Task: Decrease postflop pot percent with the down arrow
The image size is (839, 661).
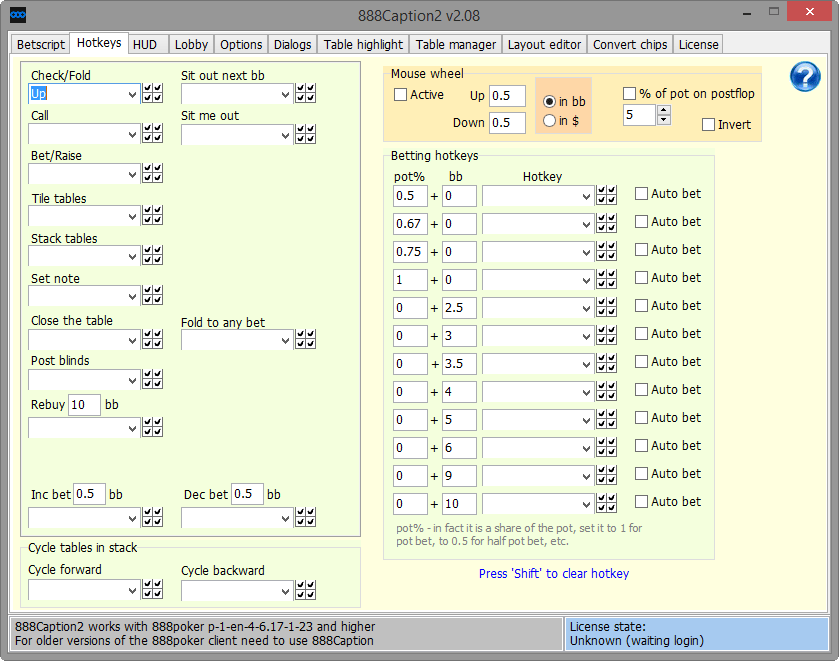Action: pos(663,119)
